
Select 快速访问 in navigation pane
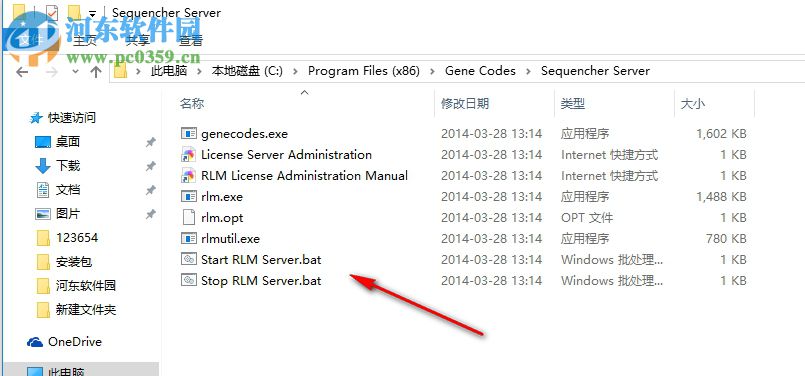72,118
